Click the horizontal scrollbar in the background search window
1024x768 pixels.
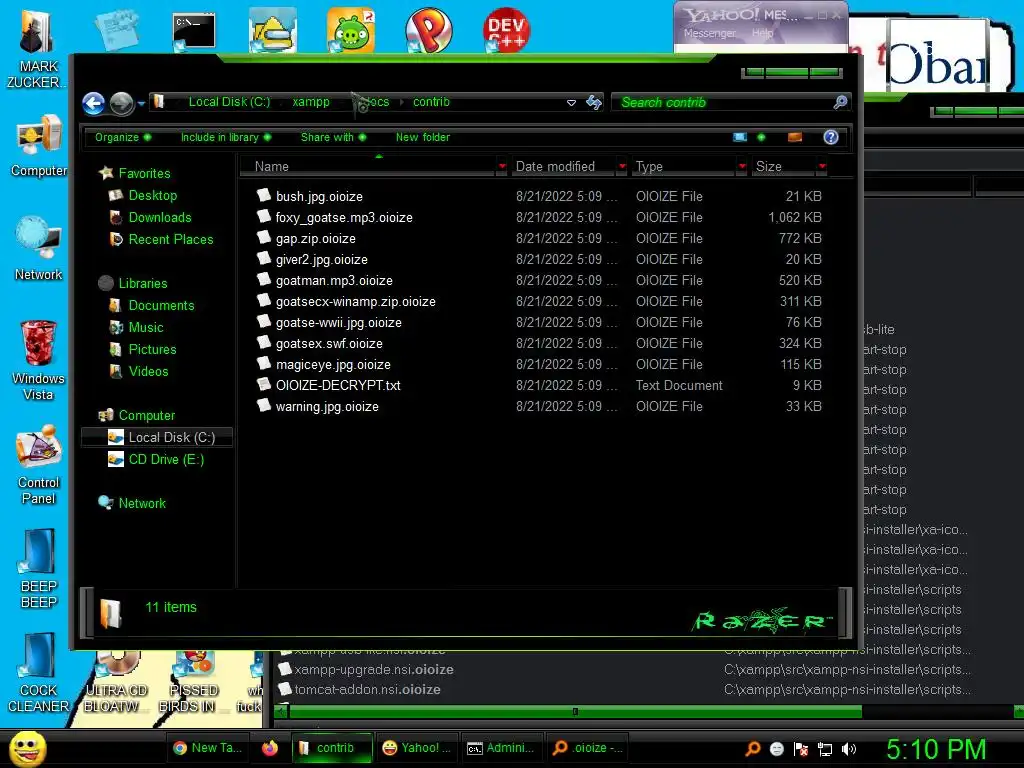[x=575, y=711]
